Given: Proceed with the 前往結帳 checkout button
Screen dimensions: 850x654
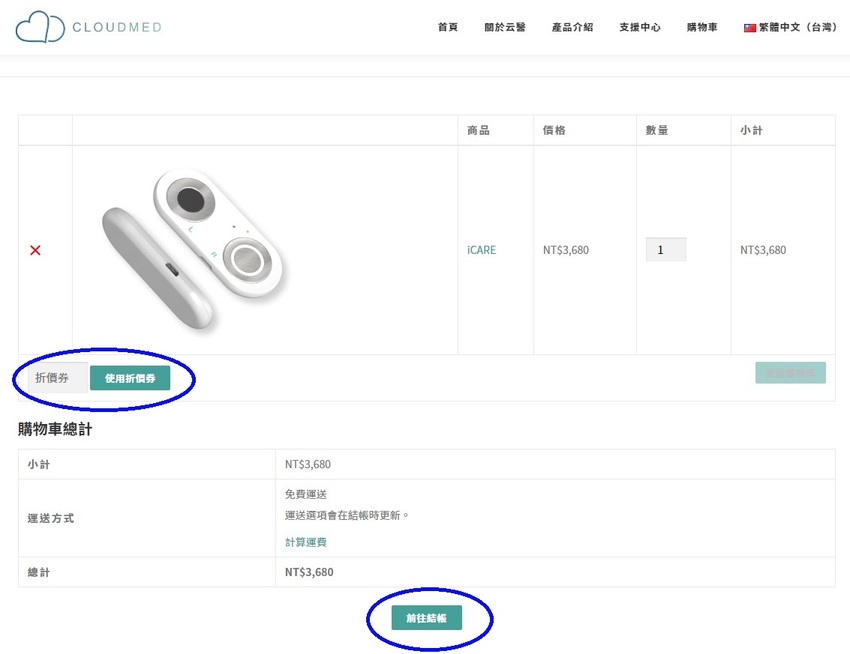Looking at the screenshot, I should pyautogui.click(x=426, y=619).
